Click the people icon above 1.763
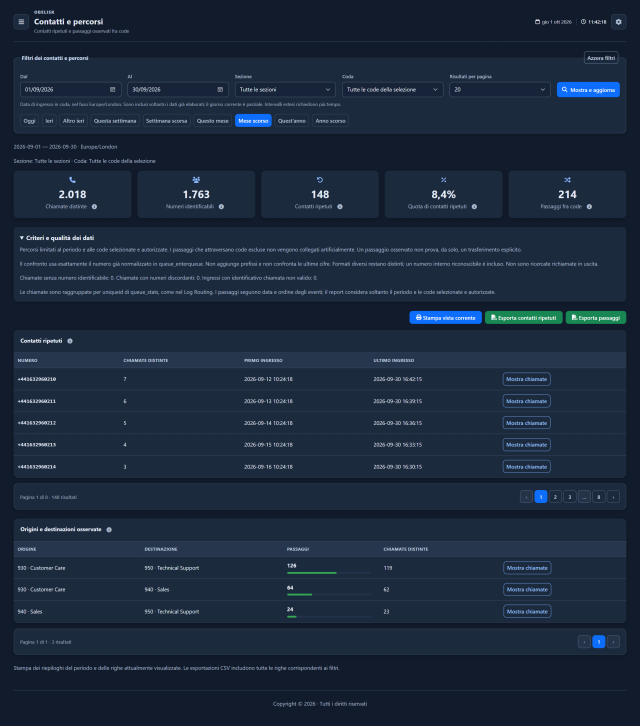The height and width of the screenshot is (726, 640). 196,180
